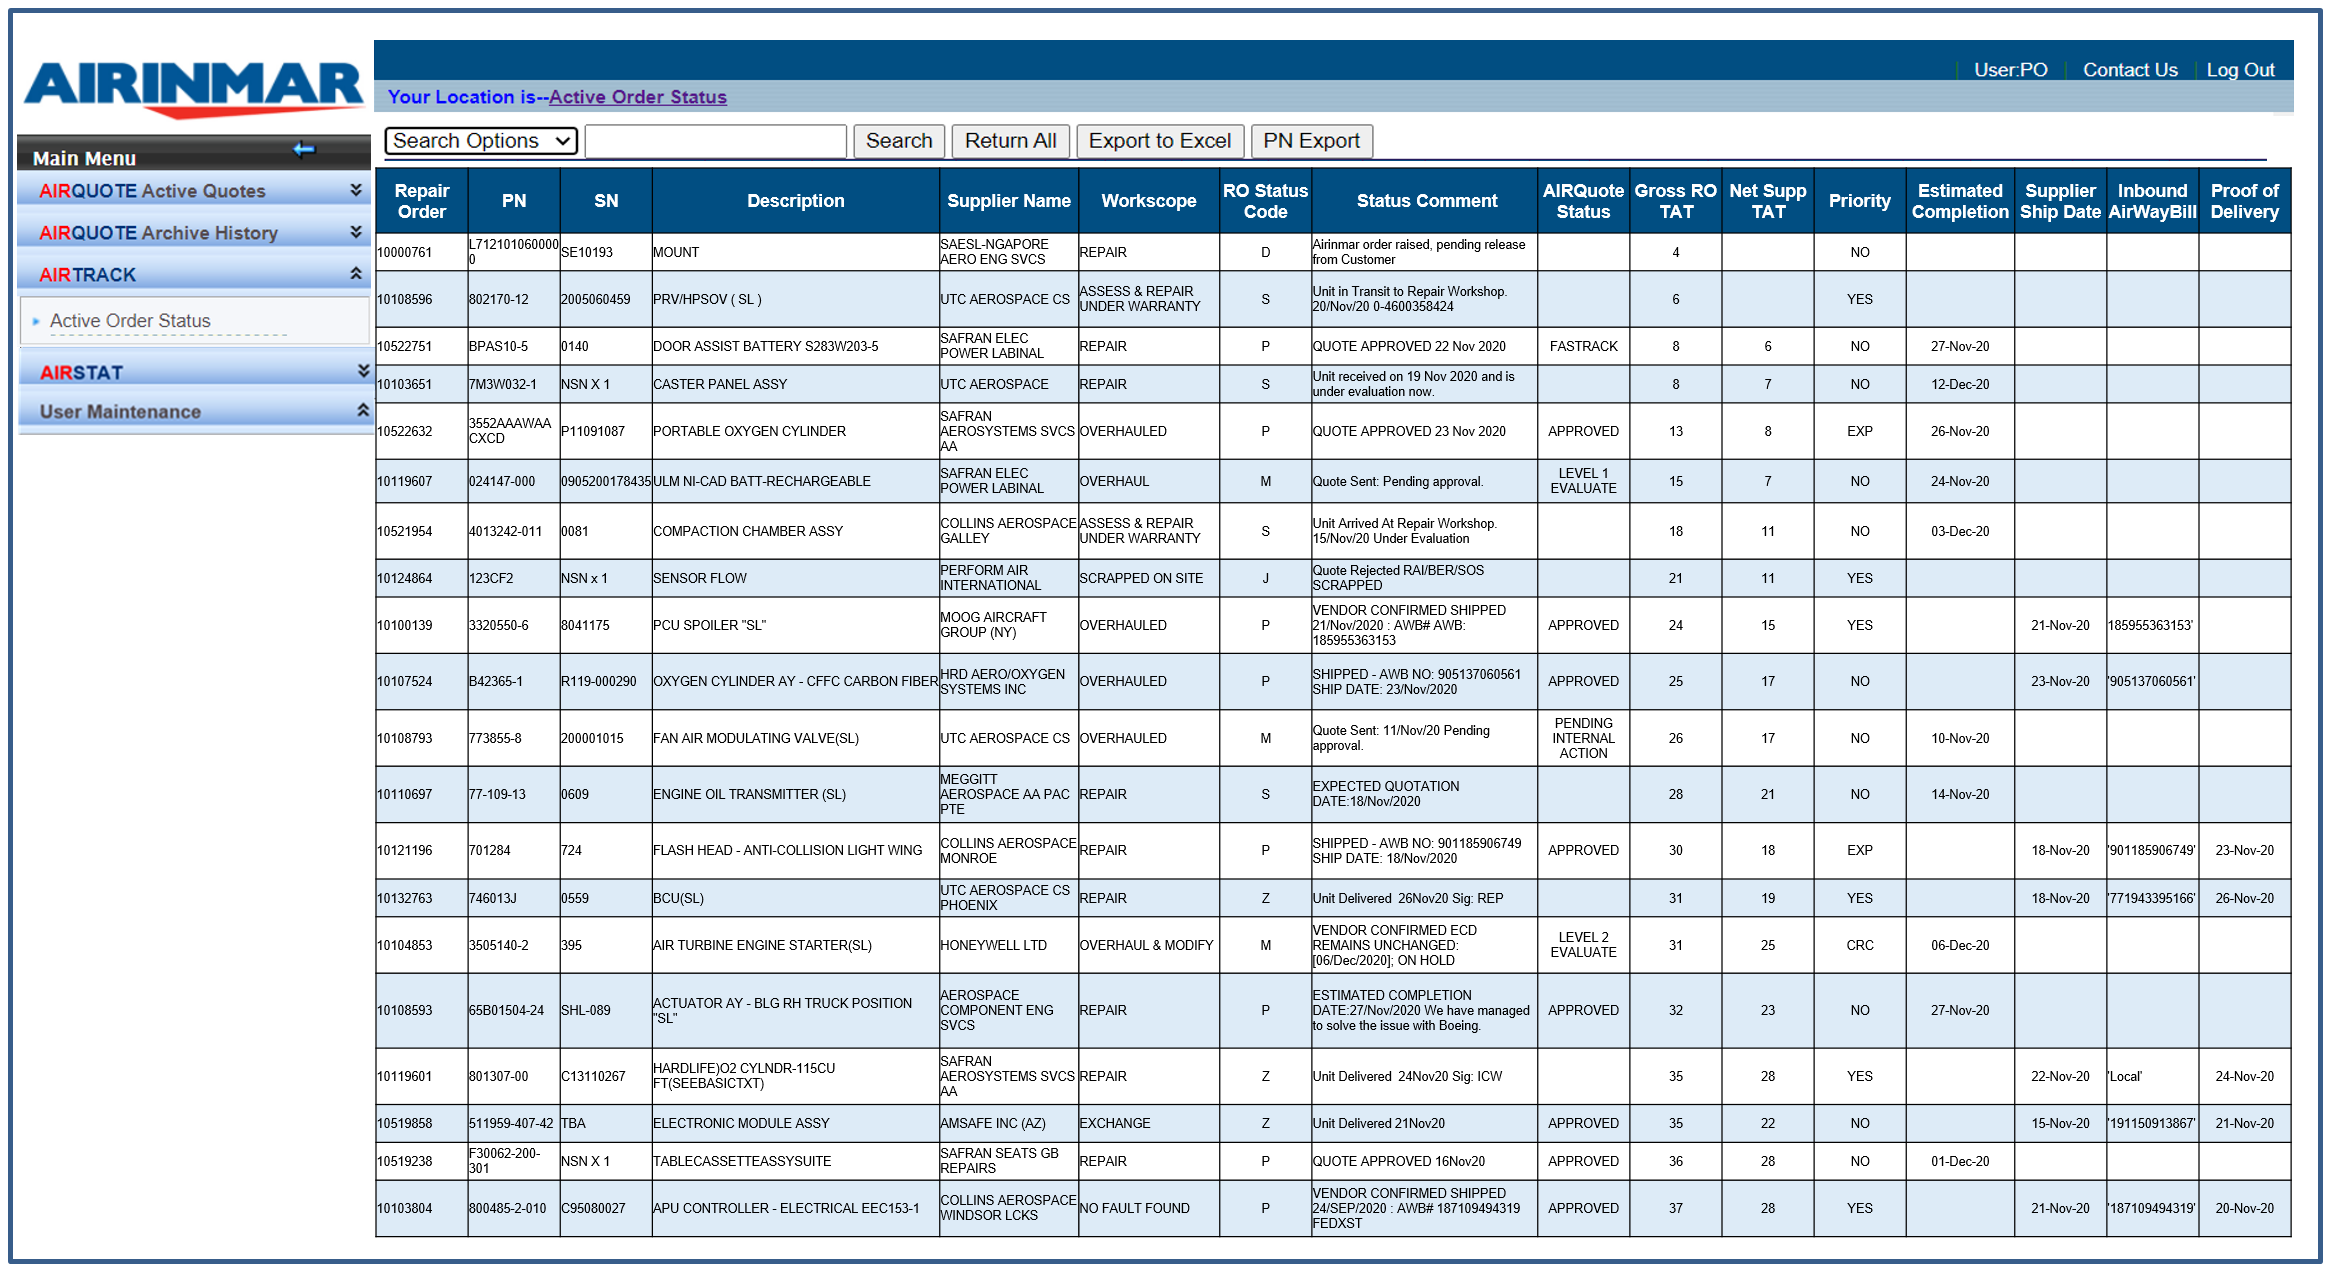Collapse User Maintenance section chevron
This screenshot has width=2327, height=1270.
363,410
